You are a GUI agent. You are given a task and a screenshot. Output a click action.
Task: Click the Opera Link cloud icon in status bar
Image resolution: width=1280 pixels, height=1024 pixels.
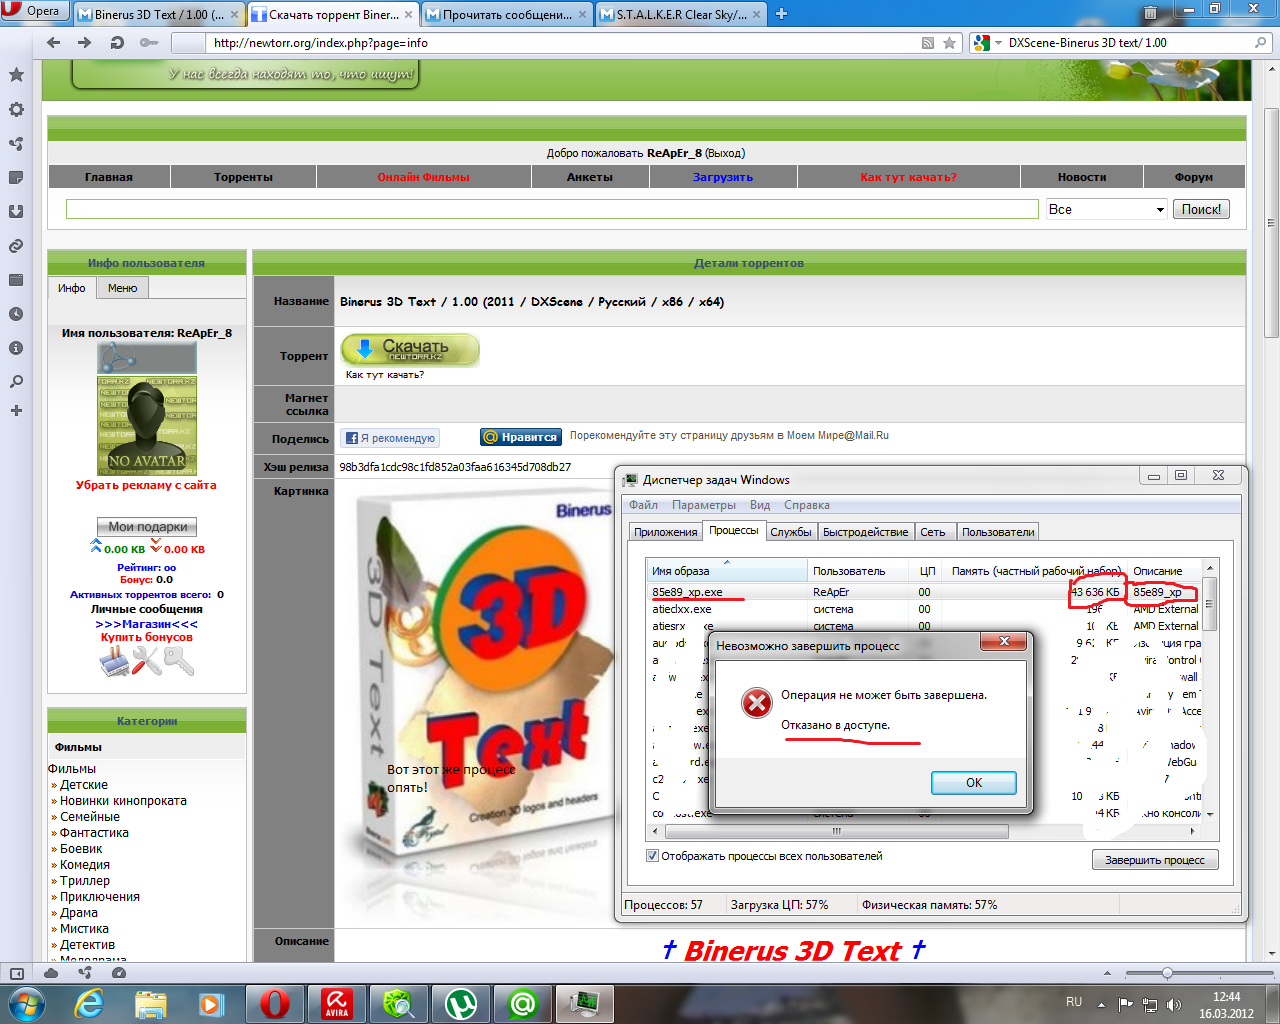click(x=51, y=972)
